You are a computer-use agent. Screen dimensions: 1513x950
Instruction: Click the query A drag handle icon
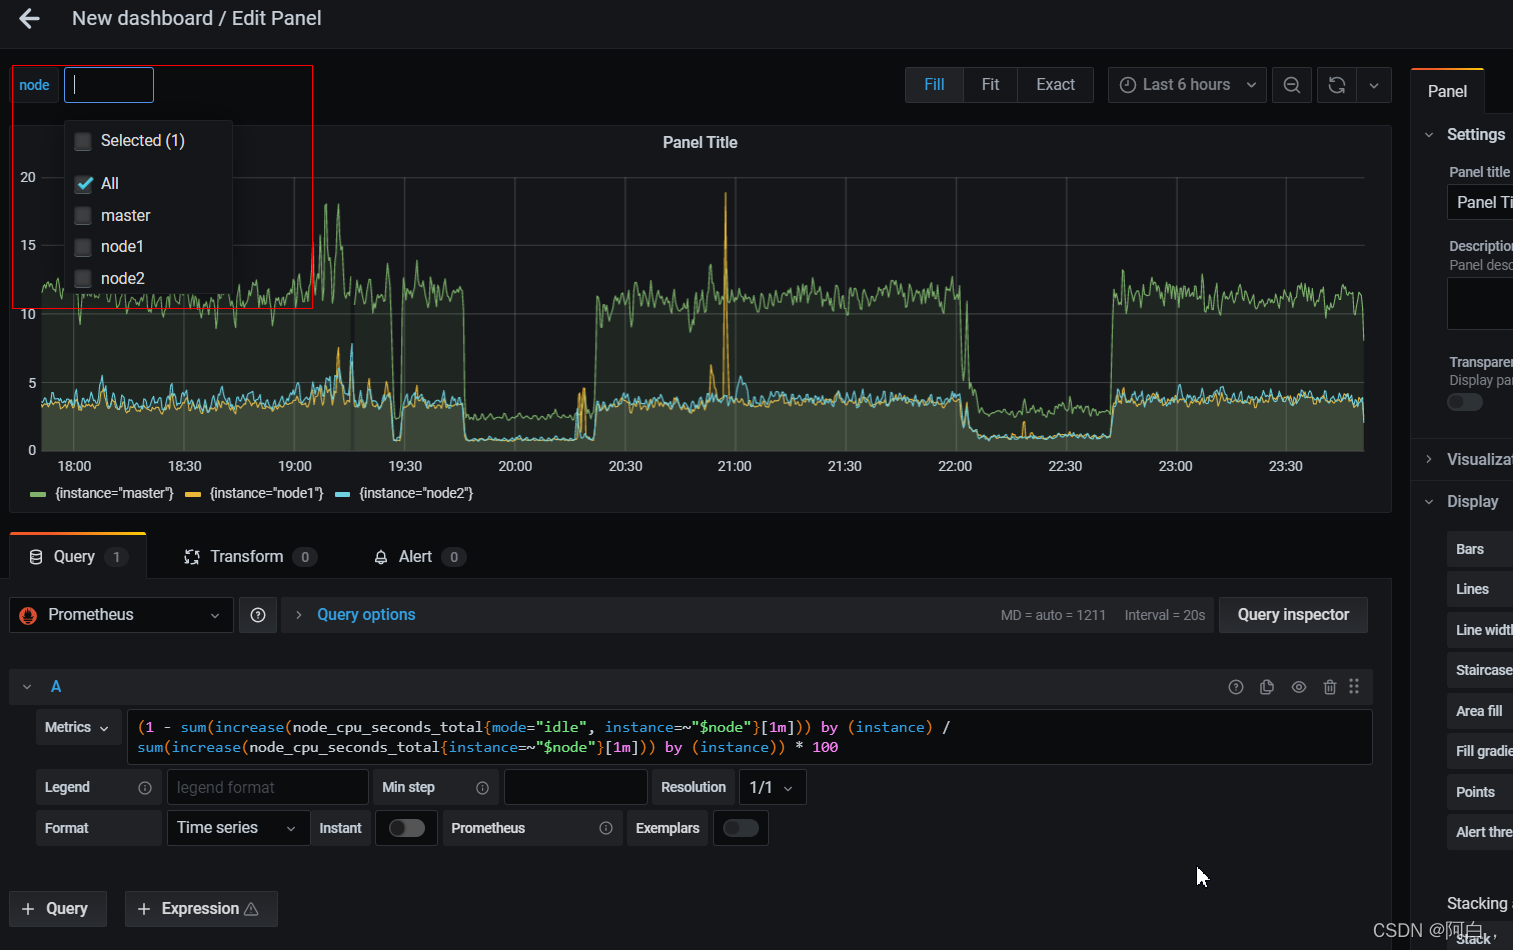coord(1354,686)
